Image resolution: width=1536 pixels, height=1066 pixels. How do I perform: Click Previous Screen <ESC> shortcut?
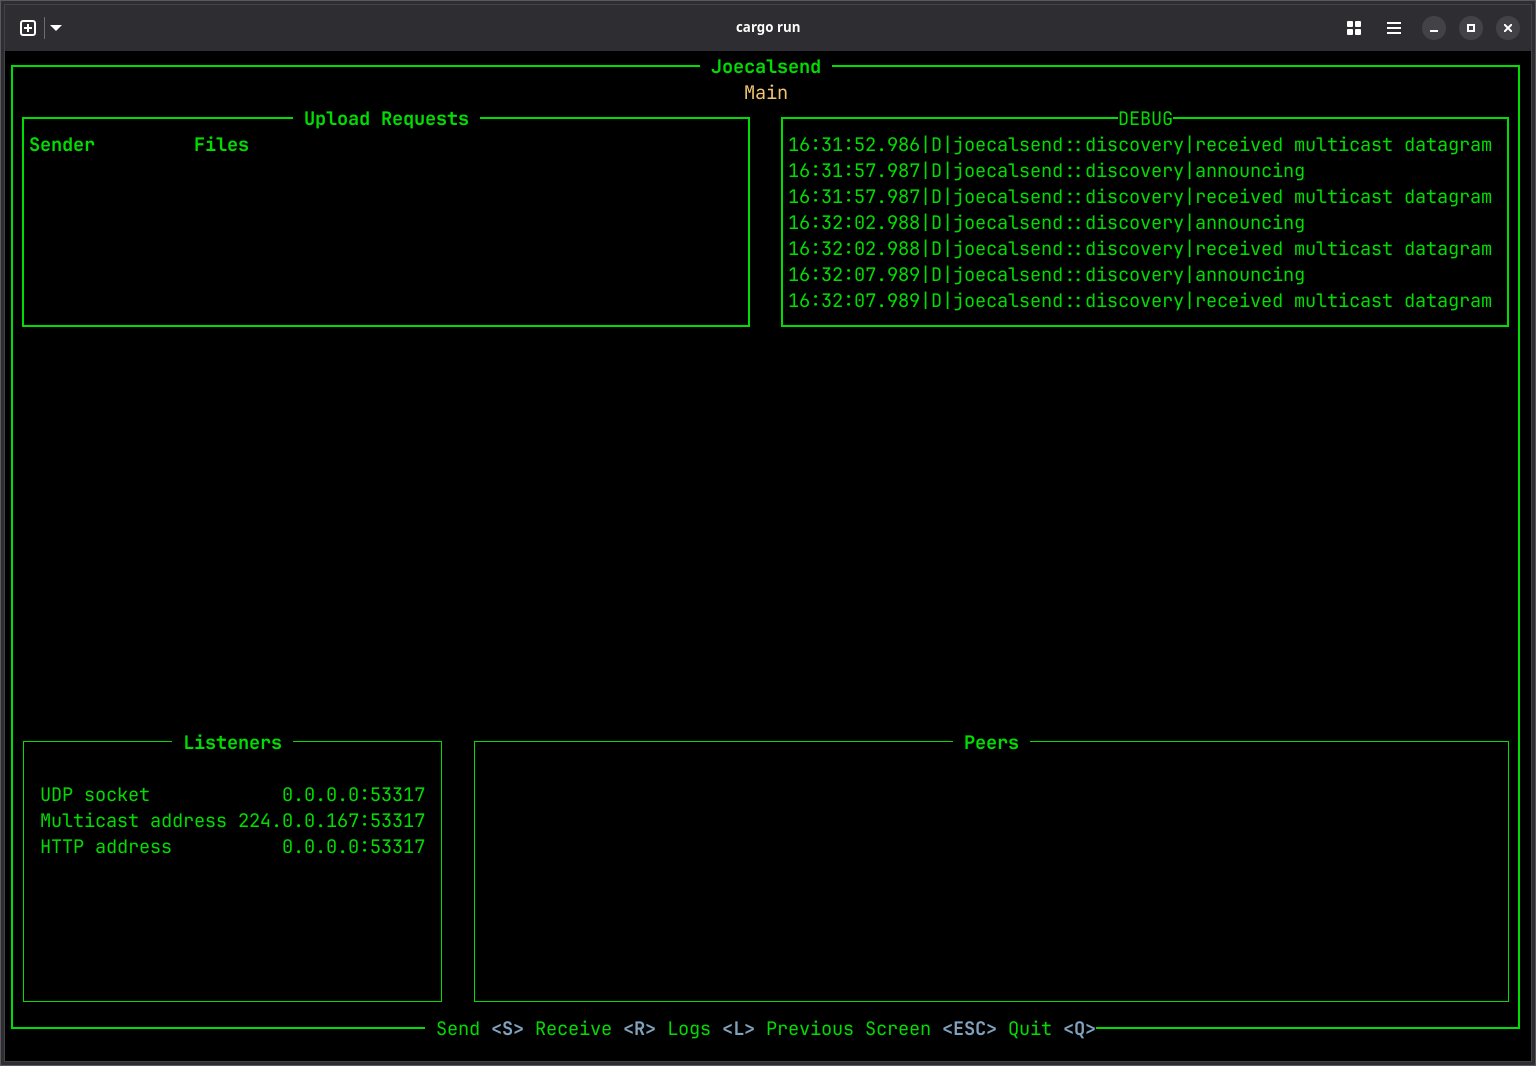coord(881,1029)
